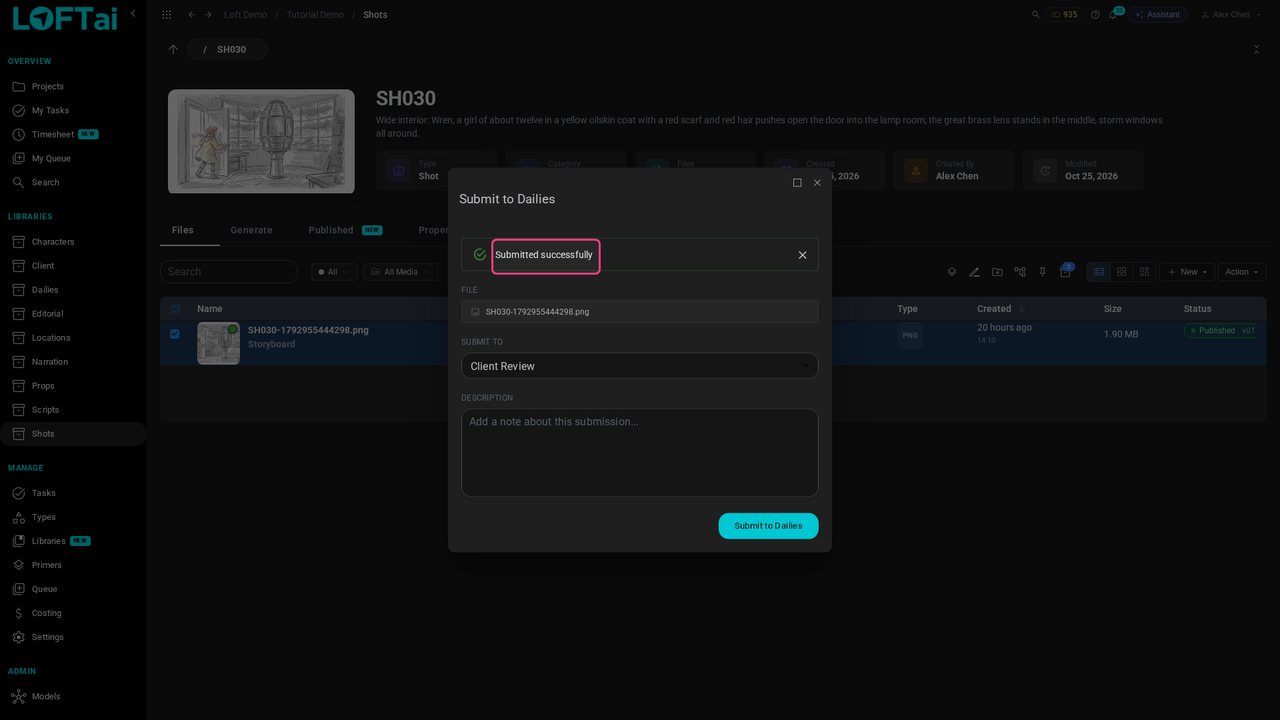Click the Tutorial Demo breadcrumb link

point(315,15)
